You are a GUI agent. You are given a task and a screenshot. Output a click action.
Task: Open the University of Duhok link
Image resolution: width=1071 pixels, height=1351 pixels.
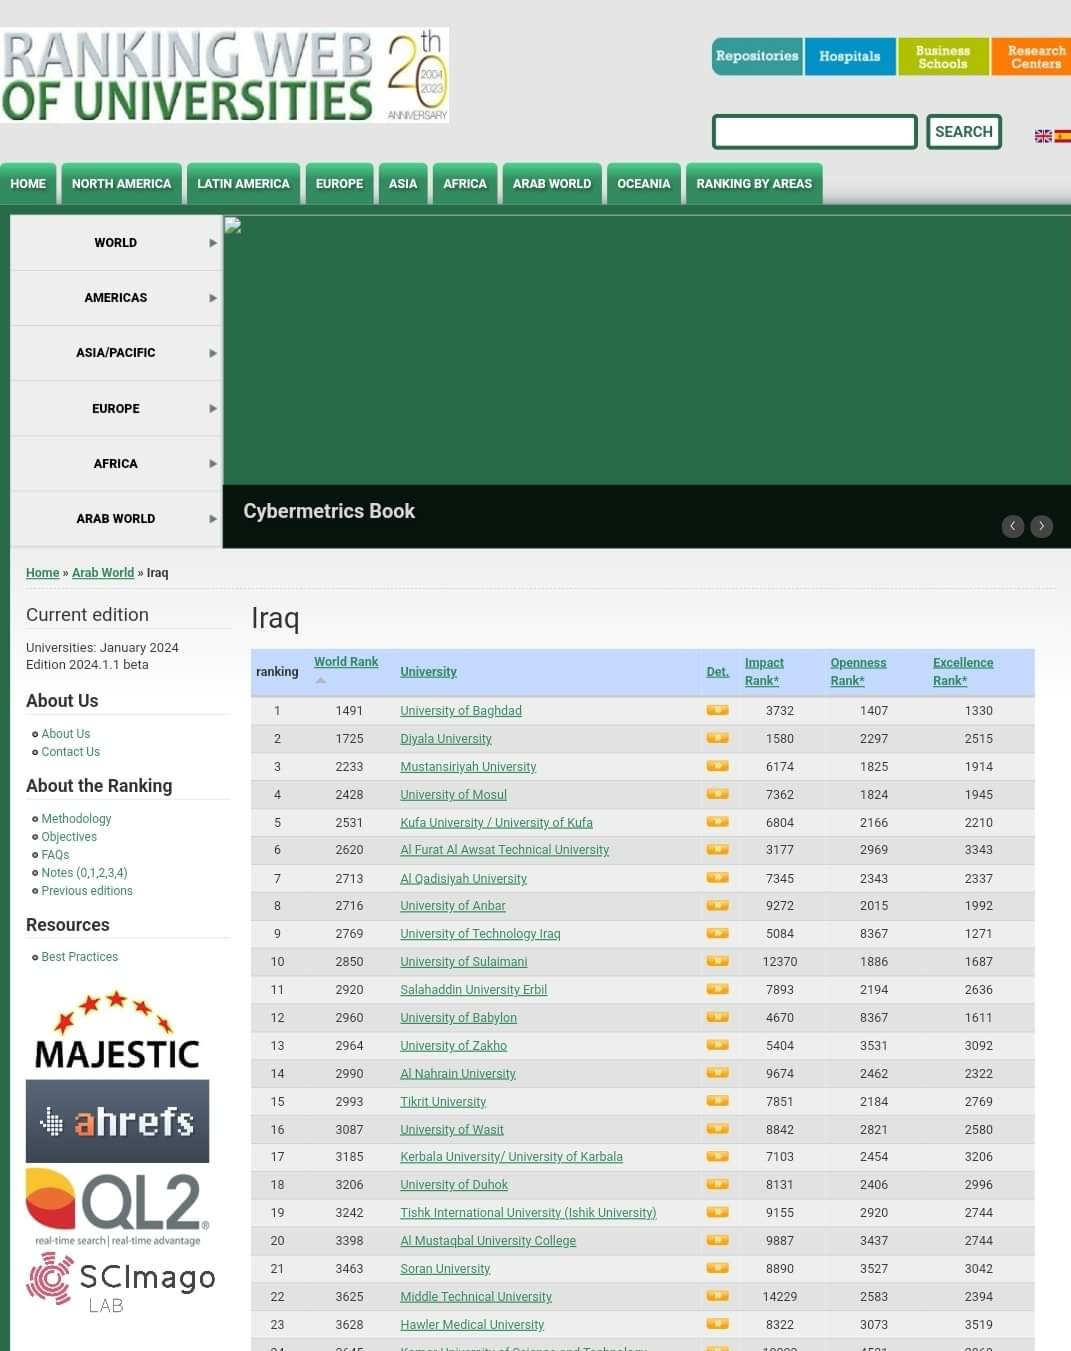pos(454,1184)
